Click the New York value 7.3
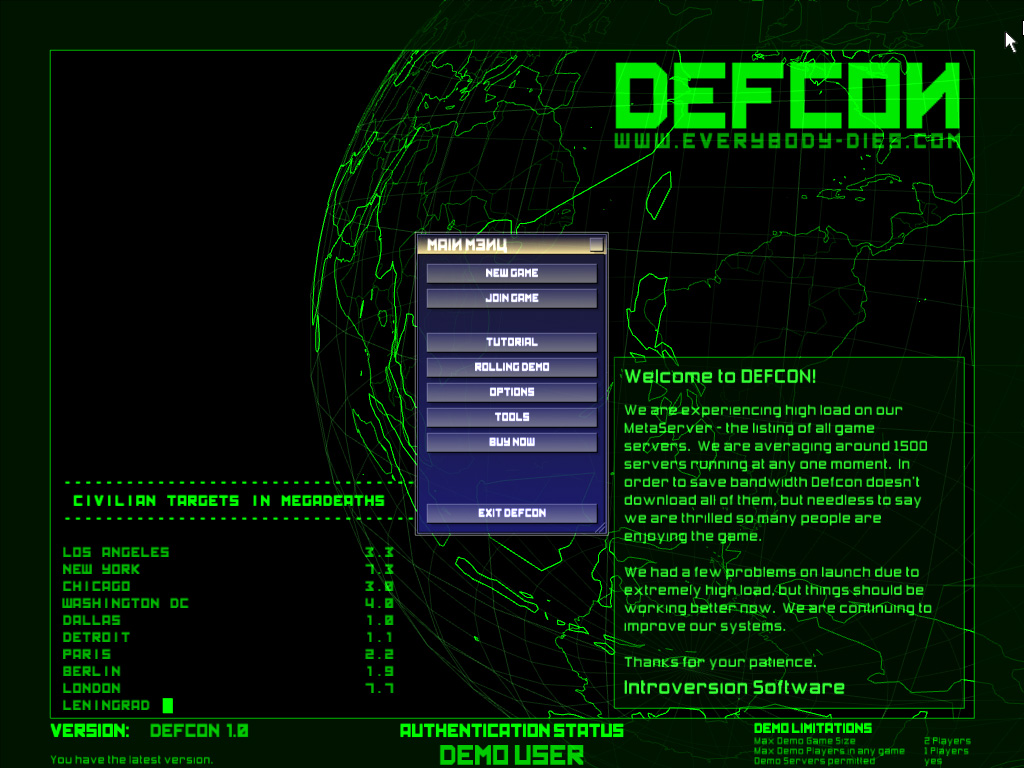 [x=379, y=569]
